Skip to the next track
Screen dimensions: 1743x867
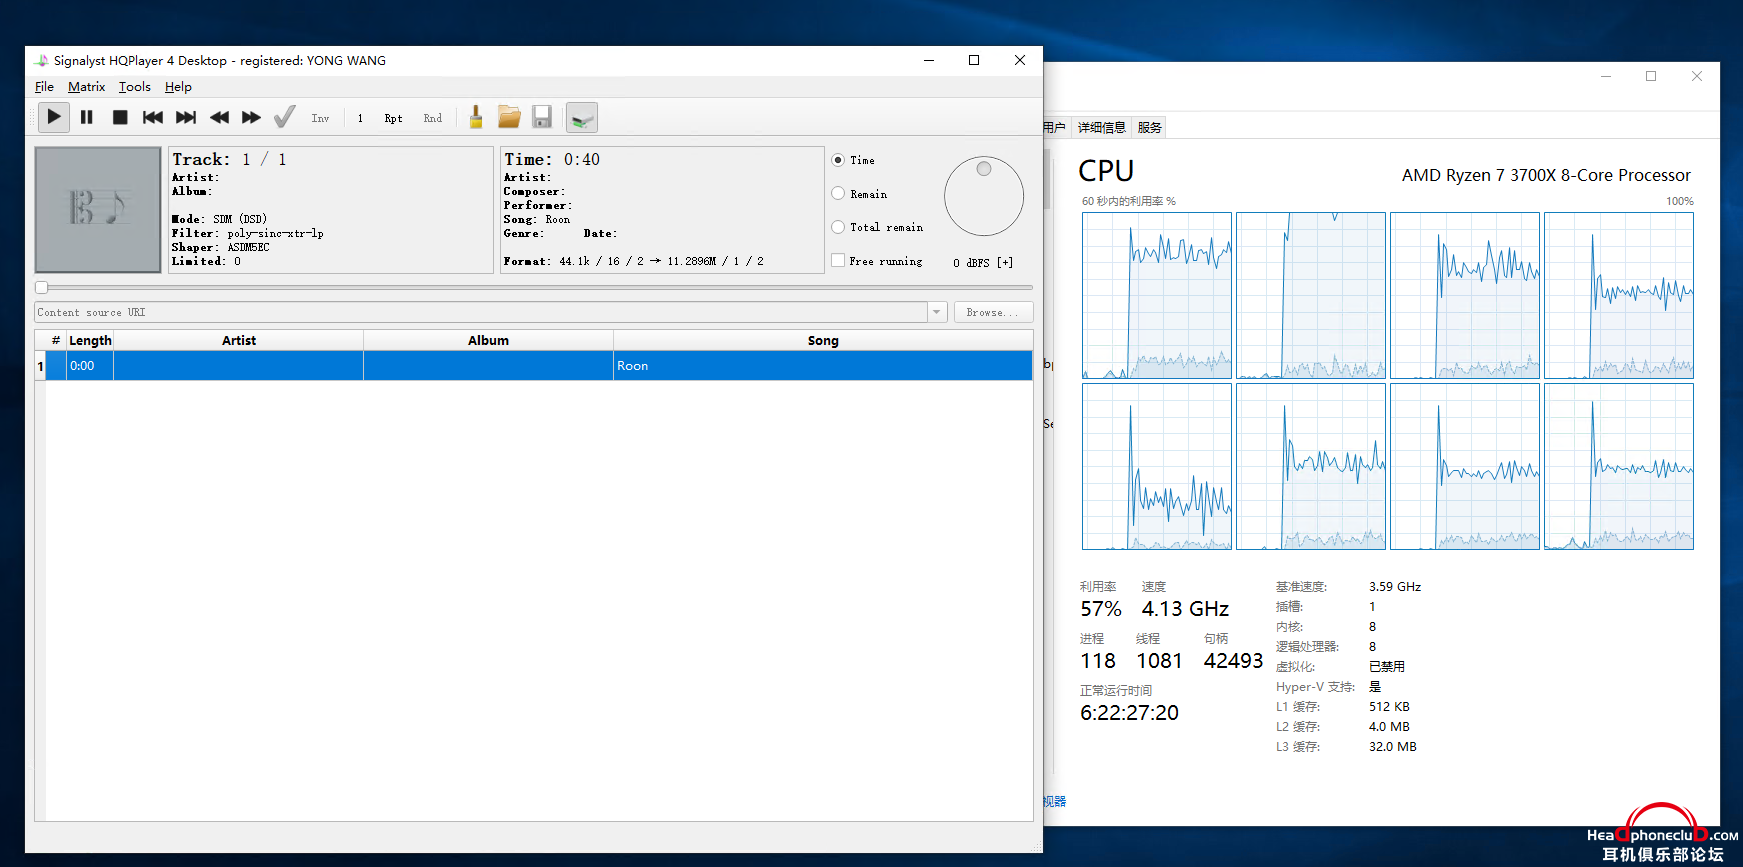click(x=186, y=118)
